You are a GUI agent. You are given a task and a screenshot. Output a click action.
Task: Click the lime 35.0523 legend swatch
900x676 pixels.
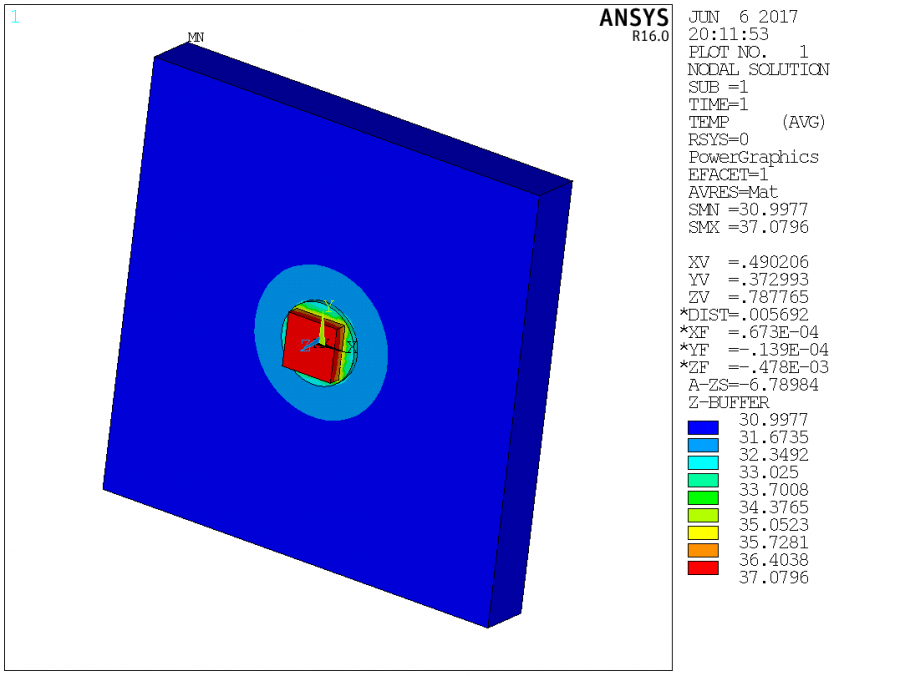click(703, 515)
